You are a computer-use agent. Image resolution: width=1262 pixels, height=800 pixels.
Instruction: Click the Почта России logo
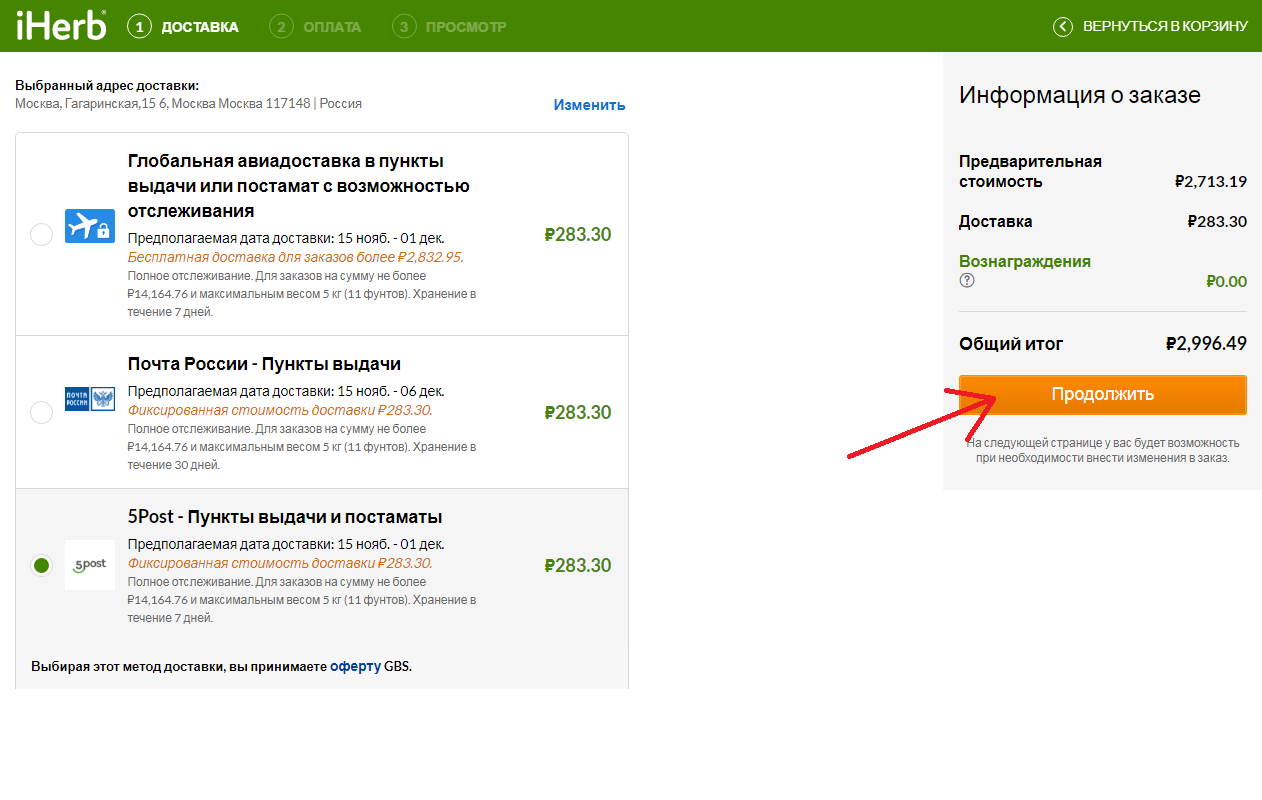point(90,399)
